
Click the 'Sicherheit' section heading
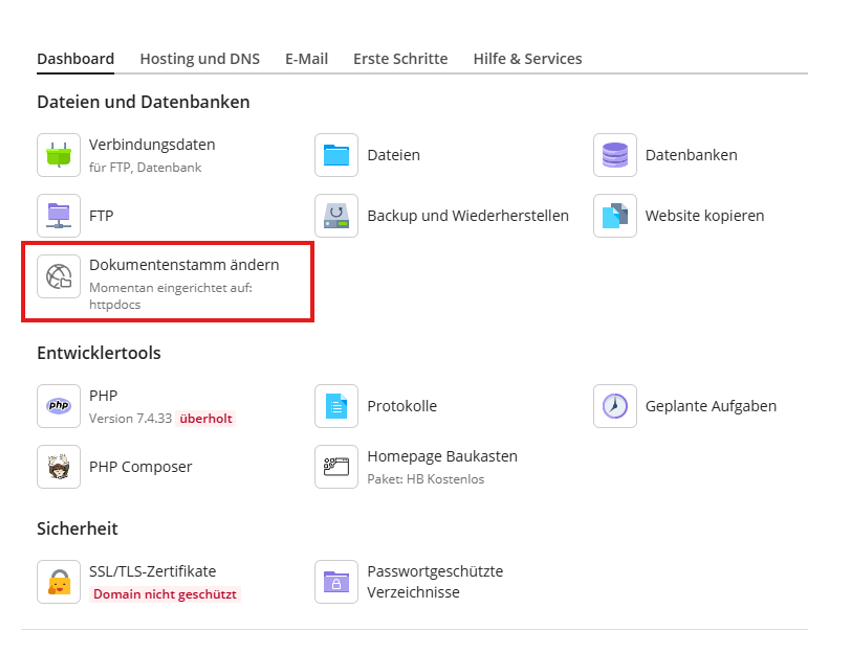[78, 529]
